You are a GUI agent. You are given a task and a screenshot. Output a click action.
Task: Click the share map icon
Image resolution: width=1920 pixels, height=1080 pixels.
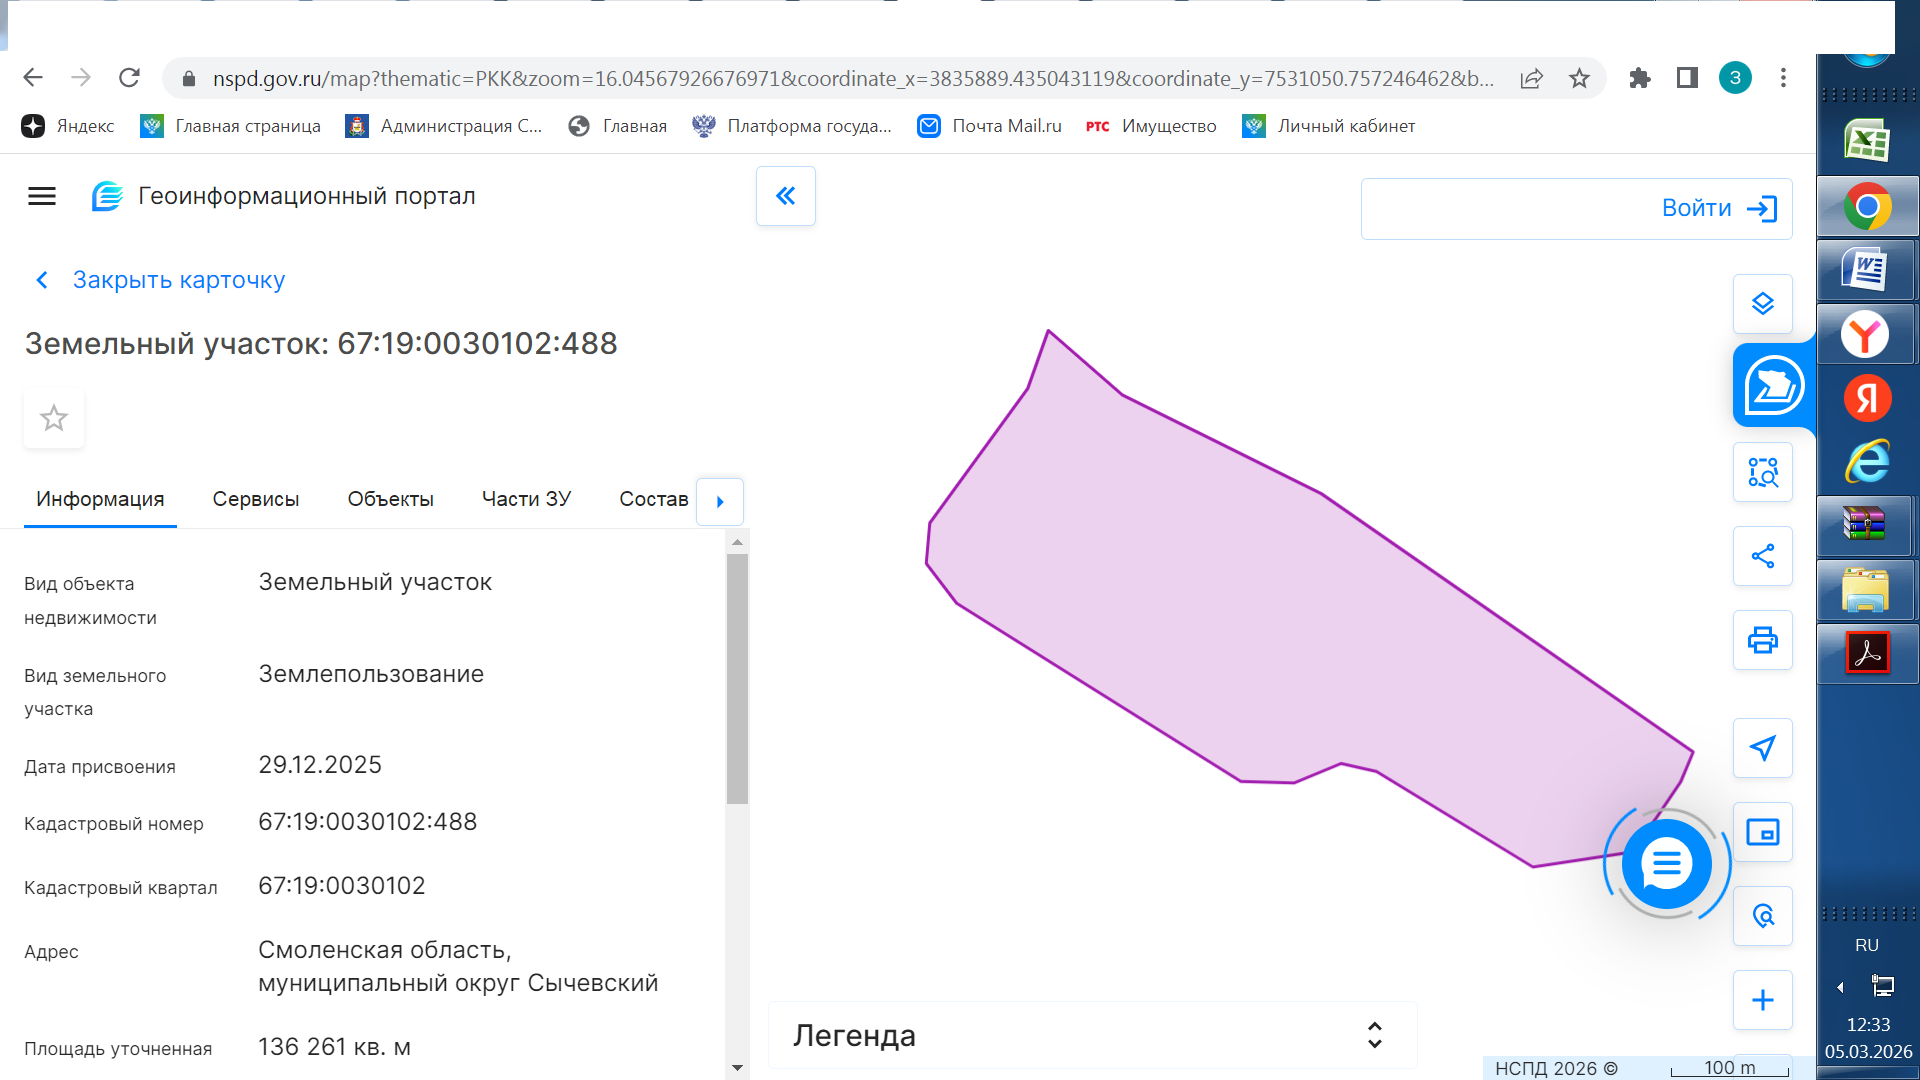pos(1762,556)
